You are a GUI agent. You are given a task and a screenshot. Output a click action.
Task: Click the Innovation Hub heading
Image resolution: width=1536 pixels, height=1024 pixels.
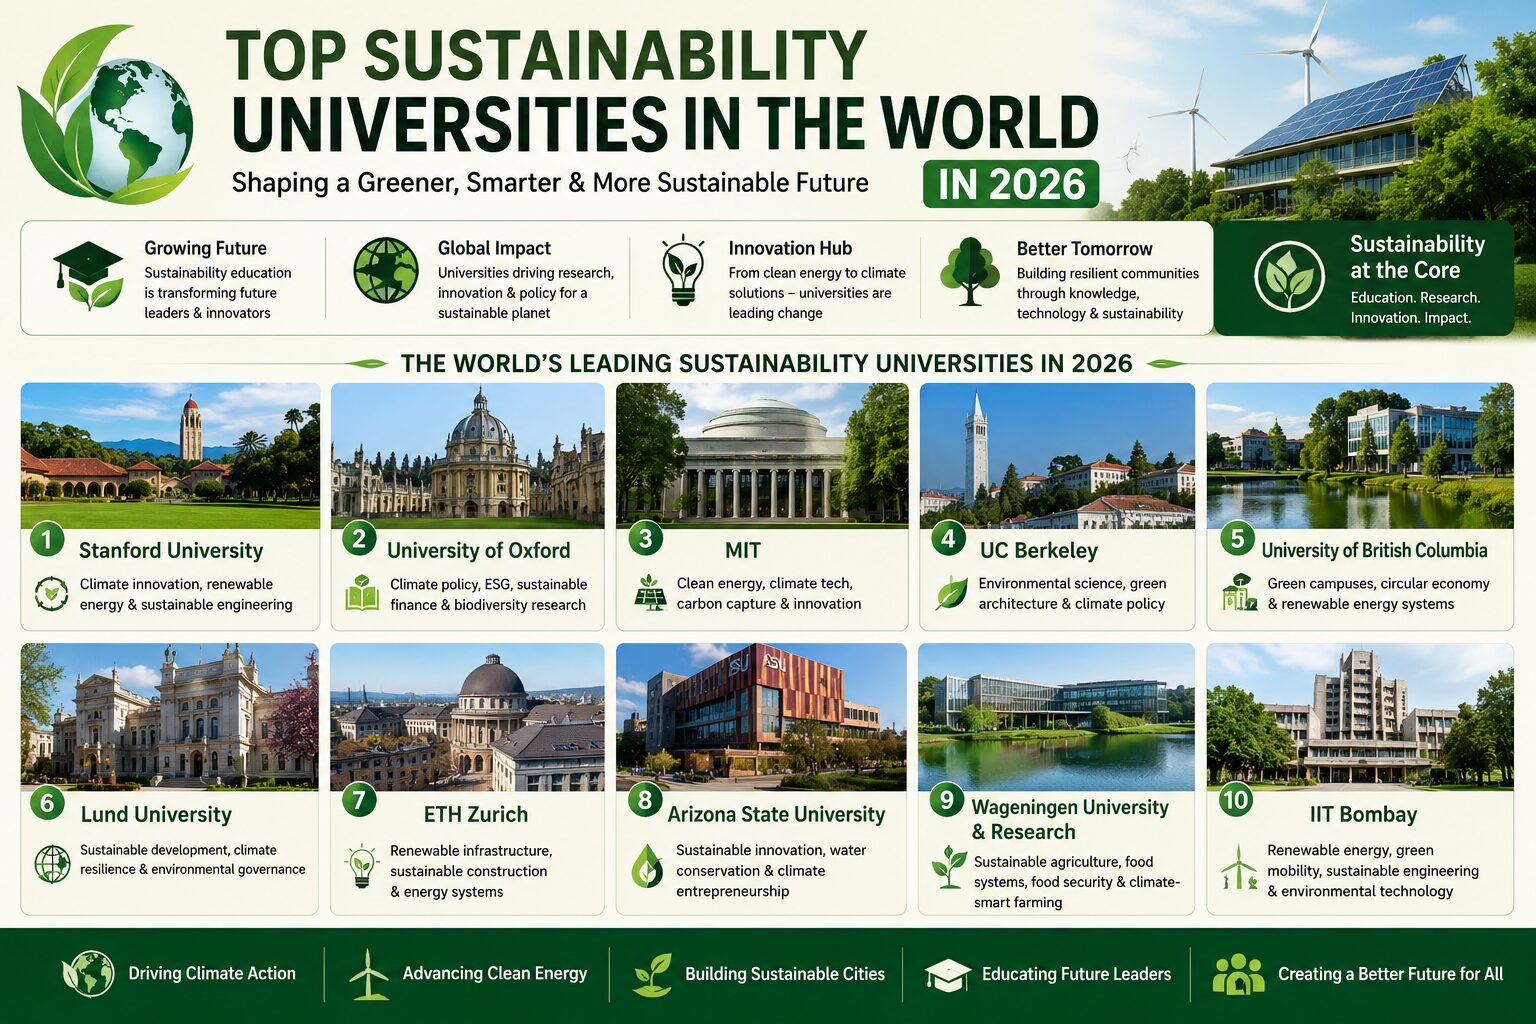[x=790, y=249]
